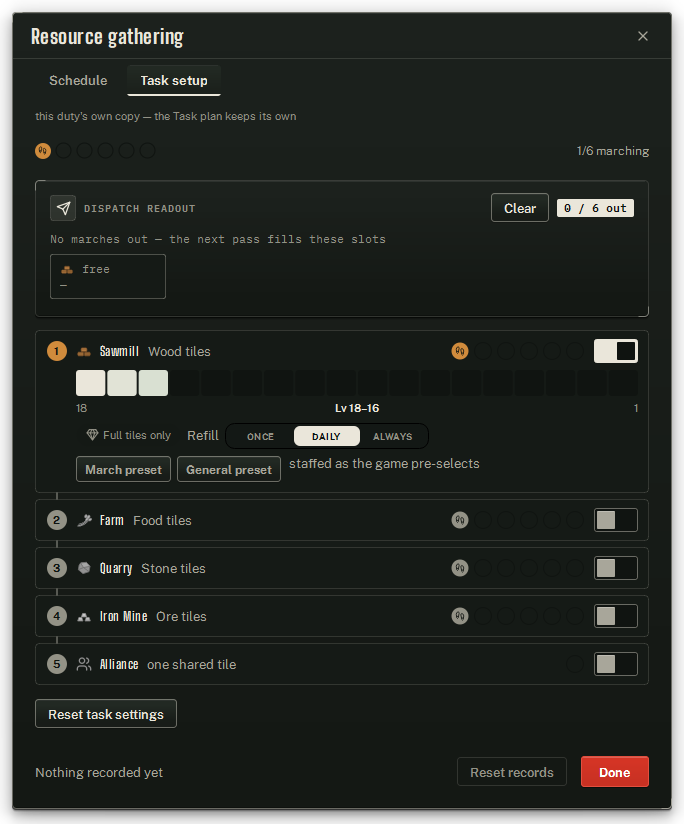
Task: Toggle Full tiles only option
Action: coord(129,436)
